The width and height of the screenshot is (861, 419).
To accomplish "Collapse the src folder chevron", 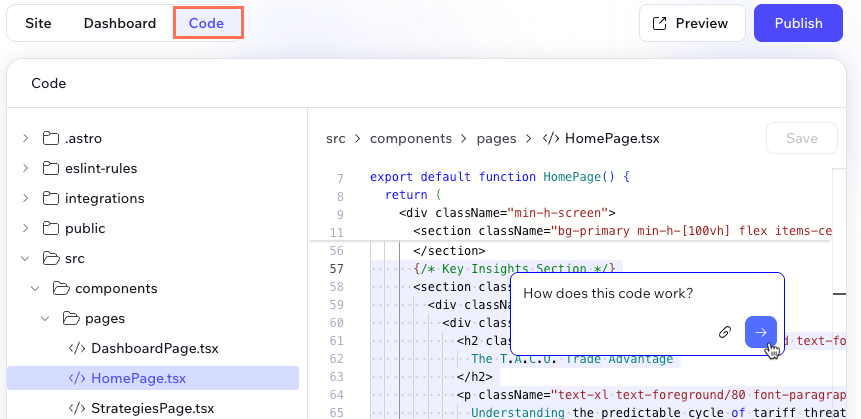I will point(25,258).
